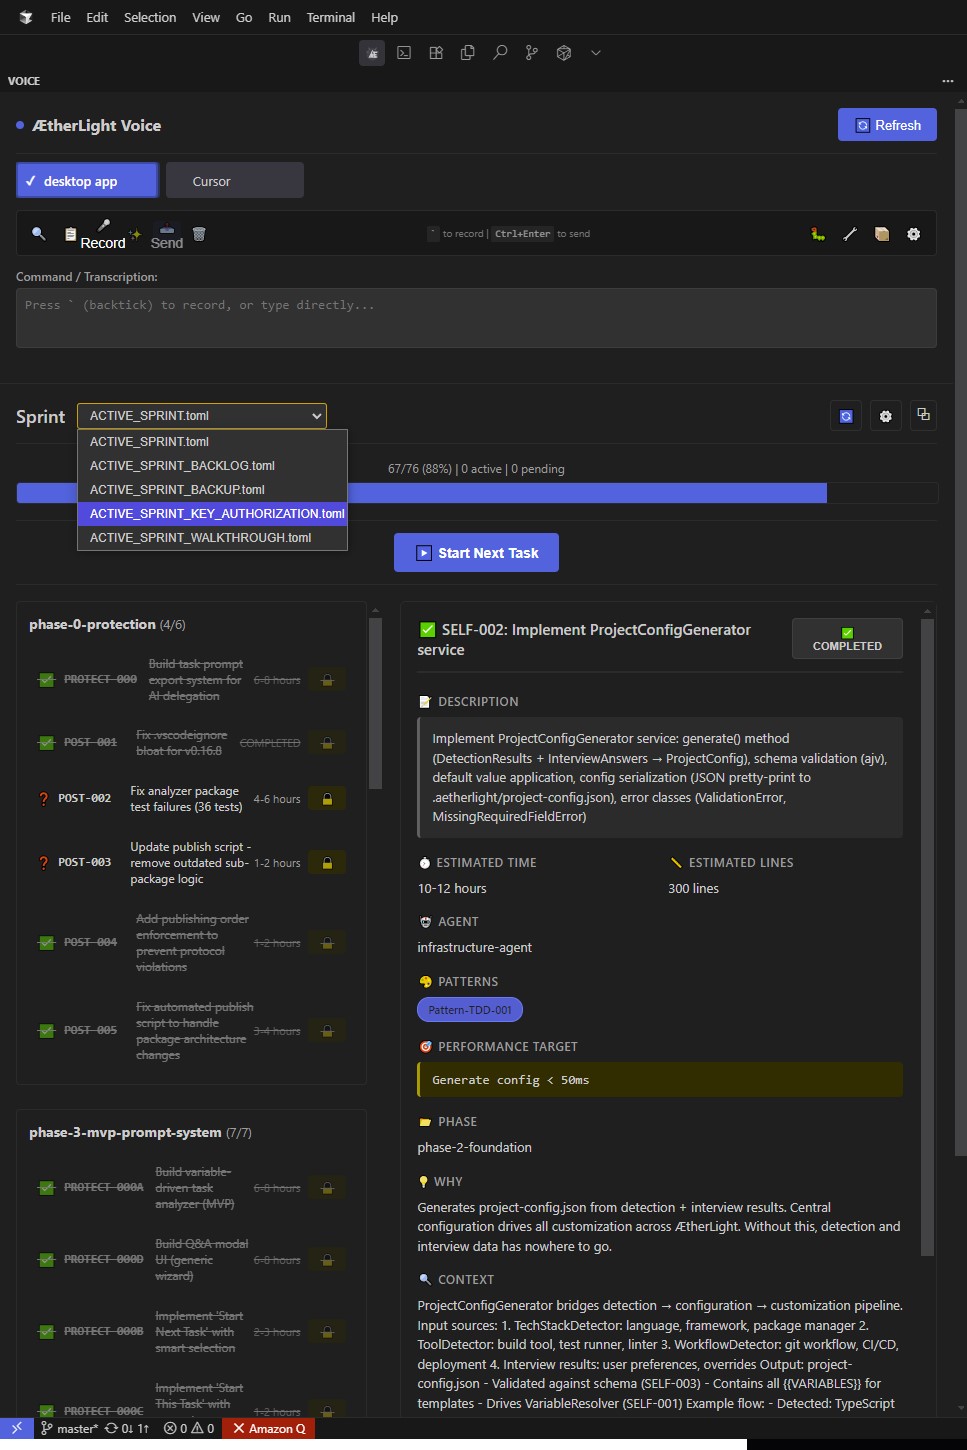Open the Terminal menu
Viewport: 967px width, 1450px height.
pos(330,17)
